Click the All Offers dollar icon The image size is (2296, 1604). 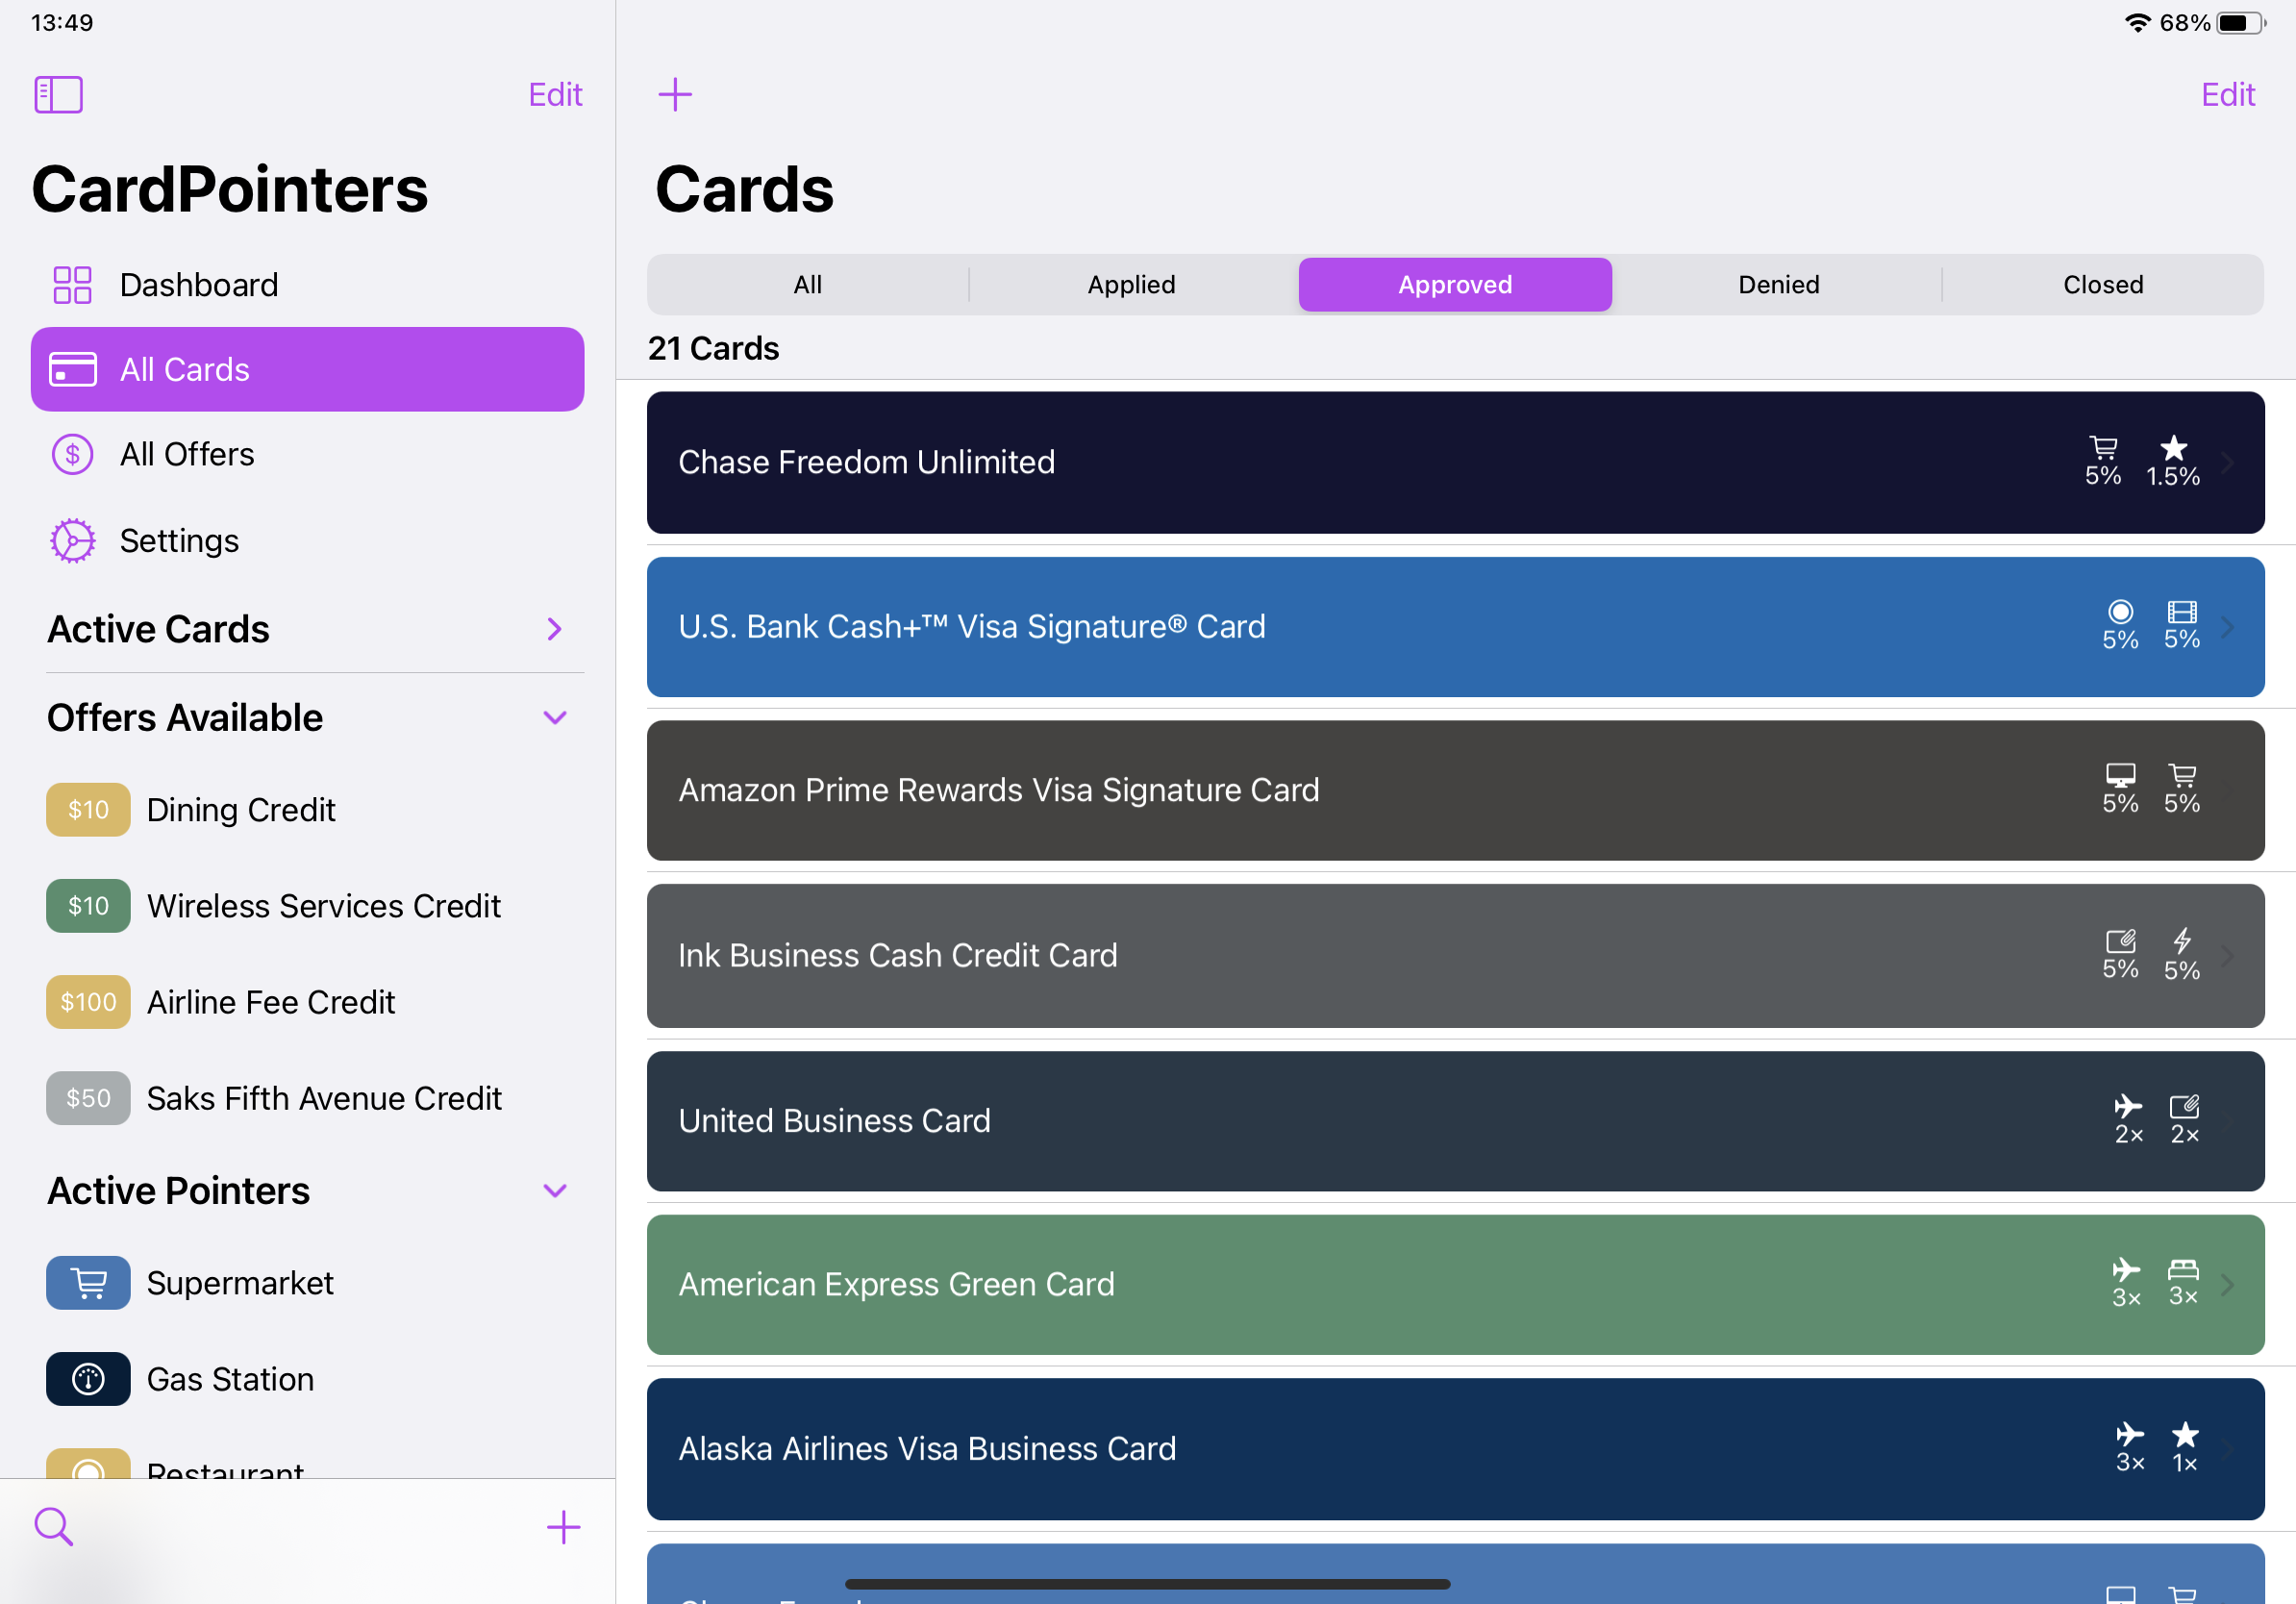(x=72, y=455)
